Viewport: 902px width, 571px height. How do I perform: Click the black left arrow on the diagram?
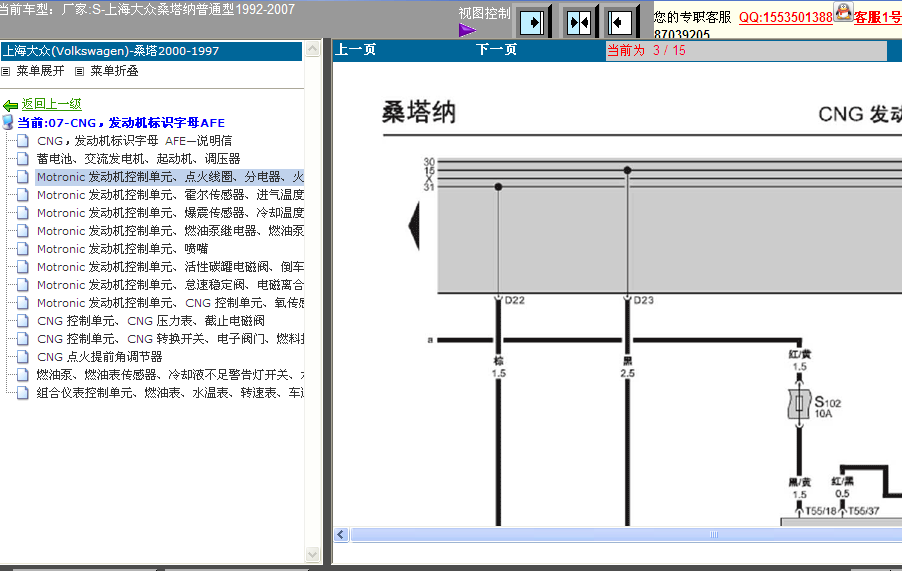point(414,225)
